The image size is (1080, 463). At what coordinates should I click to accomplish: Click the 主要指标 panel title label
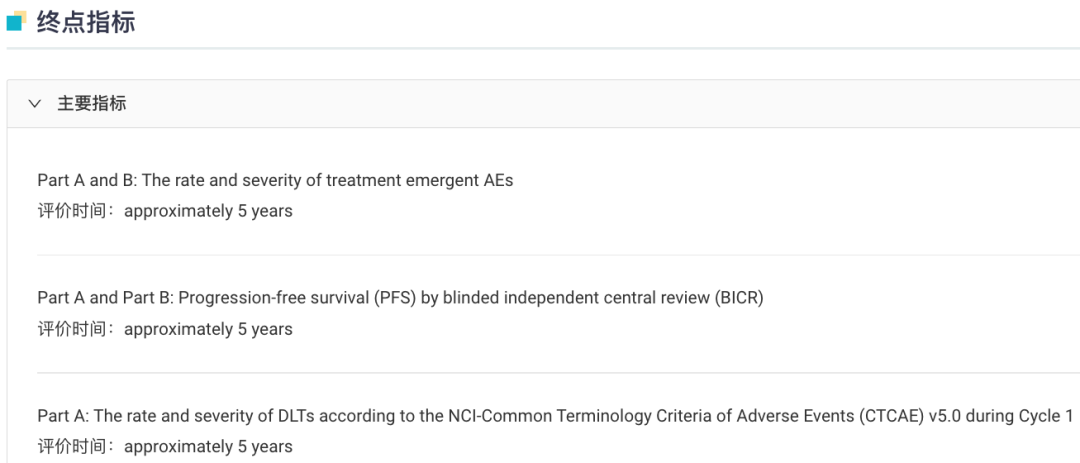(x=92, y=104)
